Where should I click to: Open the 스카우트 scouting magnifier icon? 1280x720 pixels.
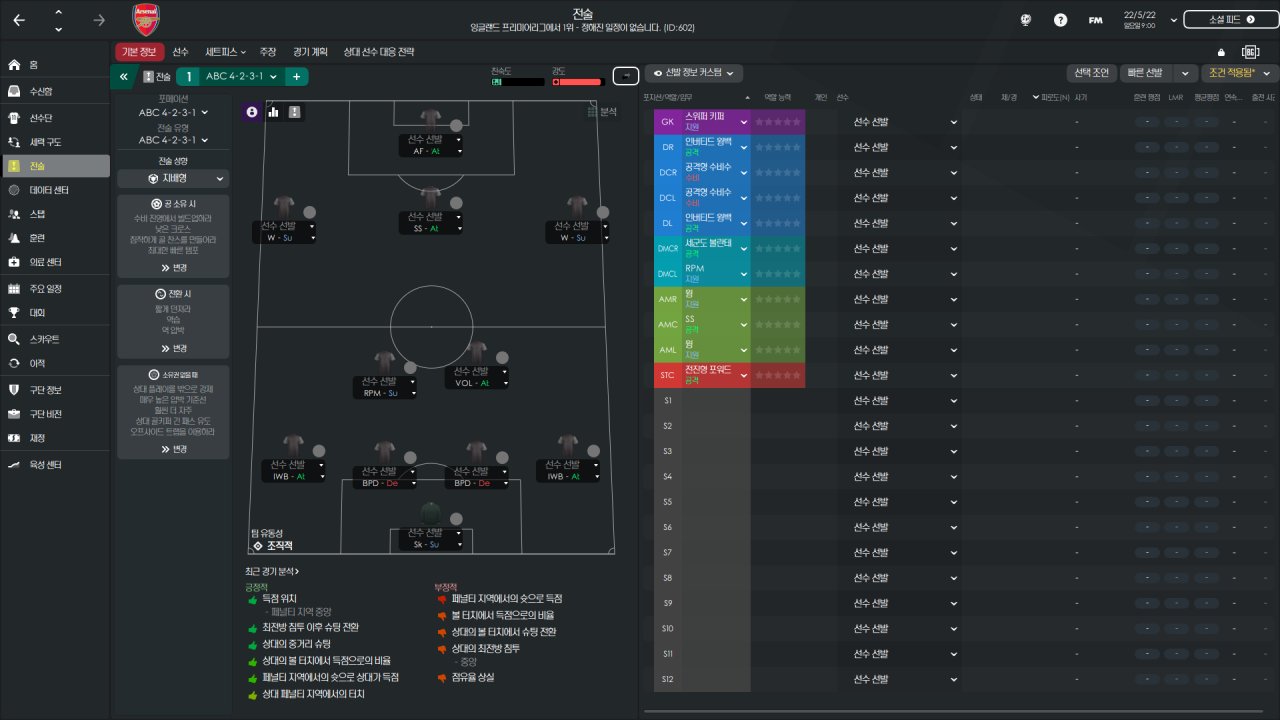pos(14,339)
